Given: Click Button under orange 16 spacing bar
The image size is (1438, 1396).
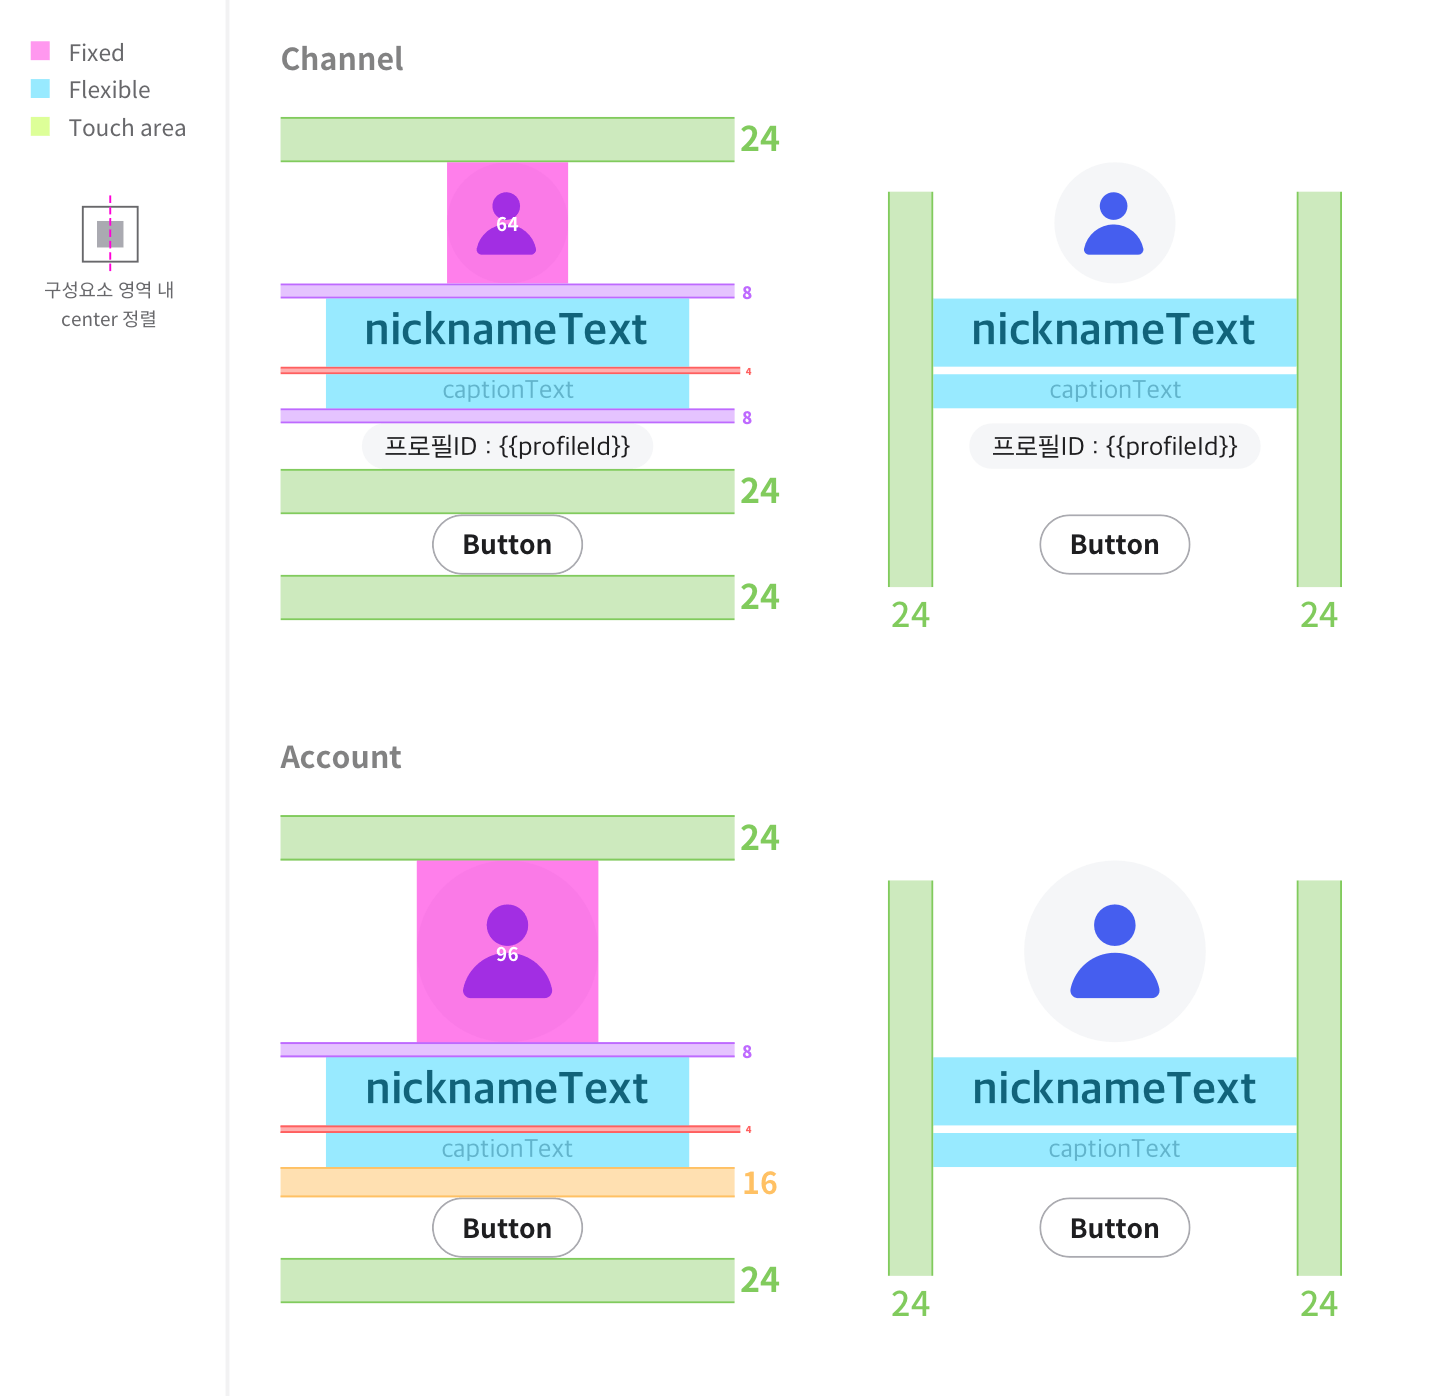Looking at the screenshot, I should click(507, 1228).
